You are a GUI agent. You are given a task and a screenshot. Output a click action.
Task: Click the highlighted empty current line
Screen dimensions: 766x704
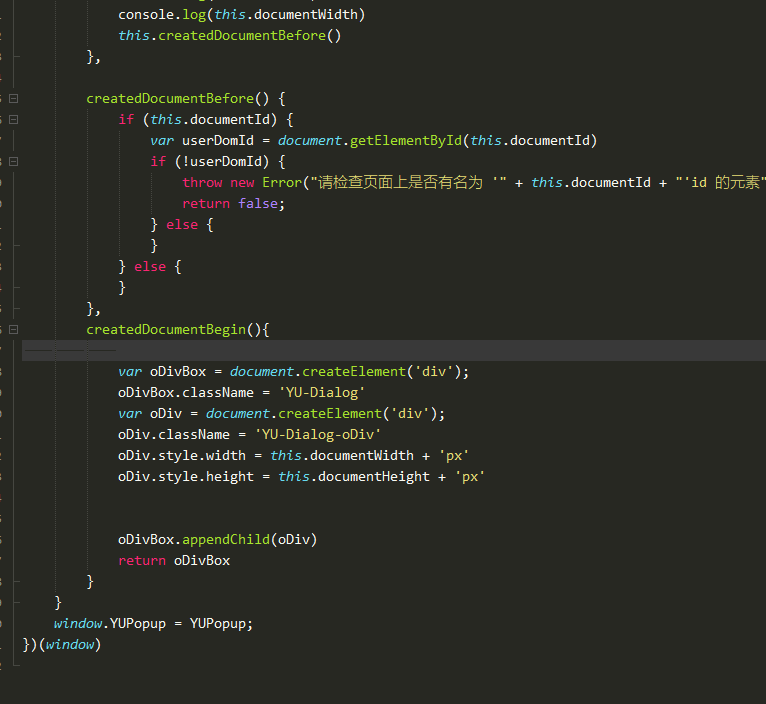(394, 350)
